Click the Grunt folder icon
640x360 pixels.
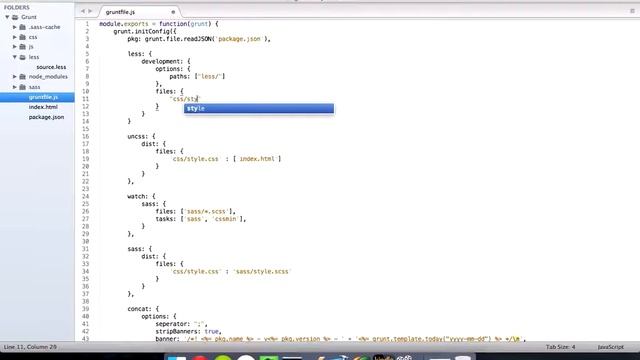[15, 17]
